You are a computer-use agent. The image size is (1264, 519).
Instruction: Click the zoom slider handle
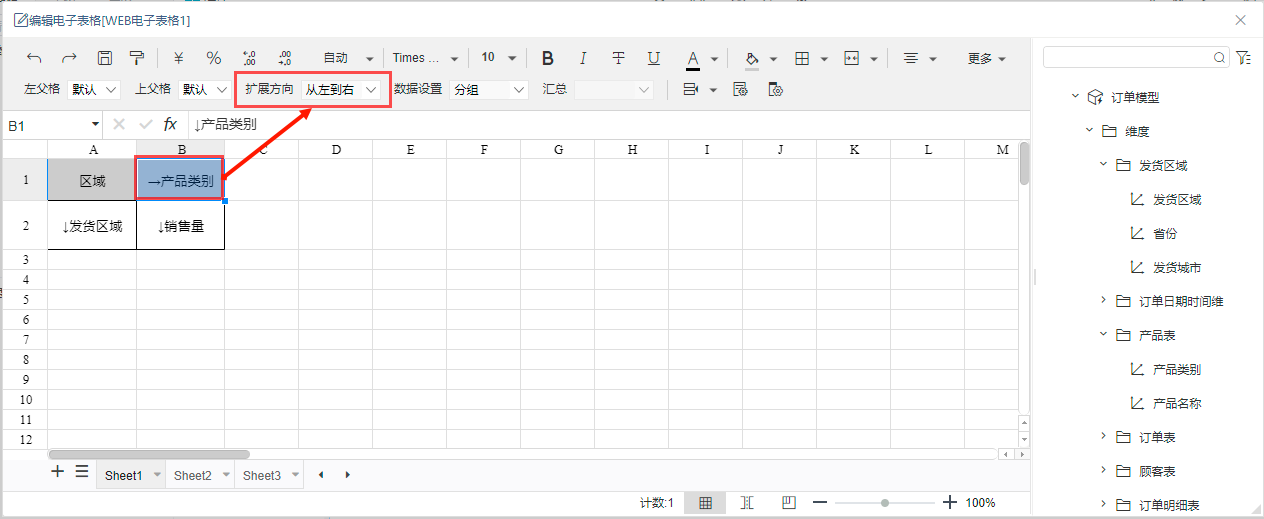(x=885, y=503)
